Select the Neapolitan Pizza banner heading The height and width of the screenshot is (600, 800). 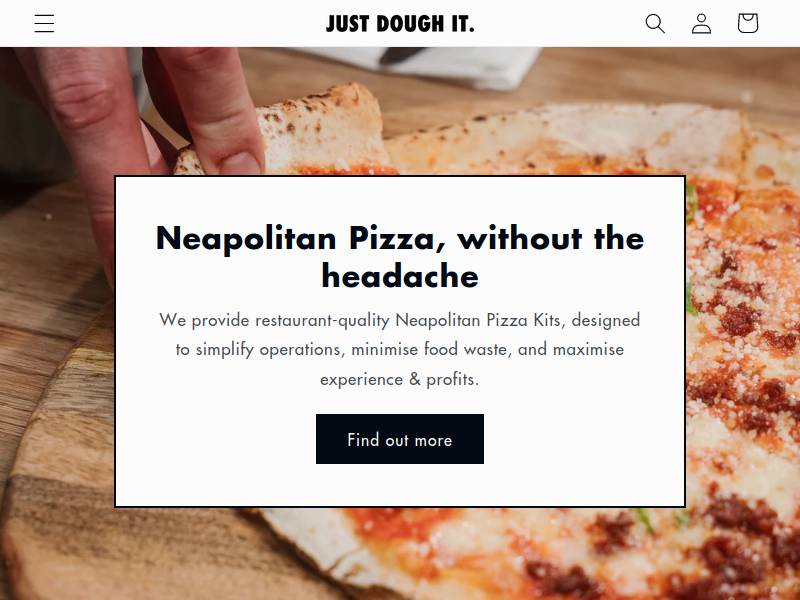(x=400, y=257)
